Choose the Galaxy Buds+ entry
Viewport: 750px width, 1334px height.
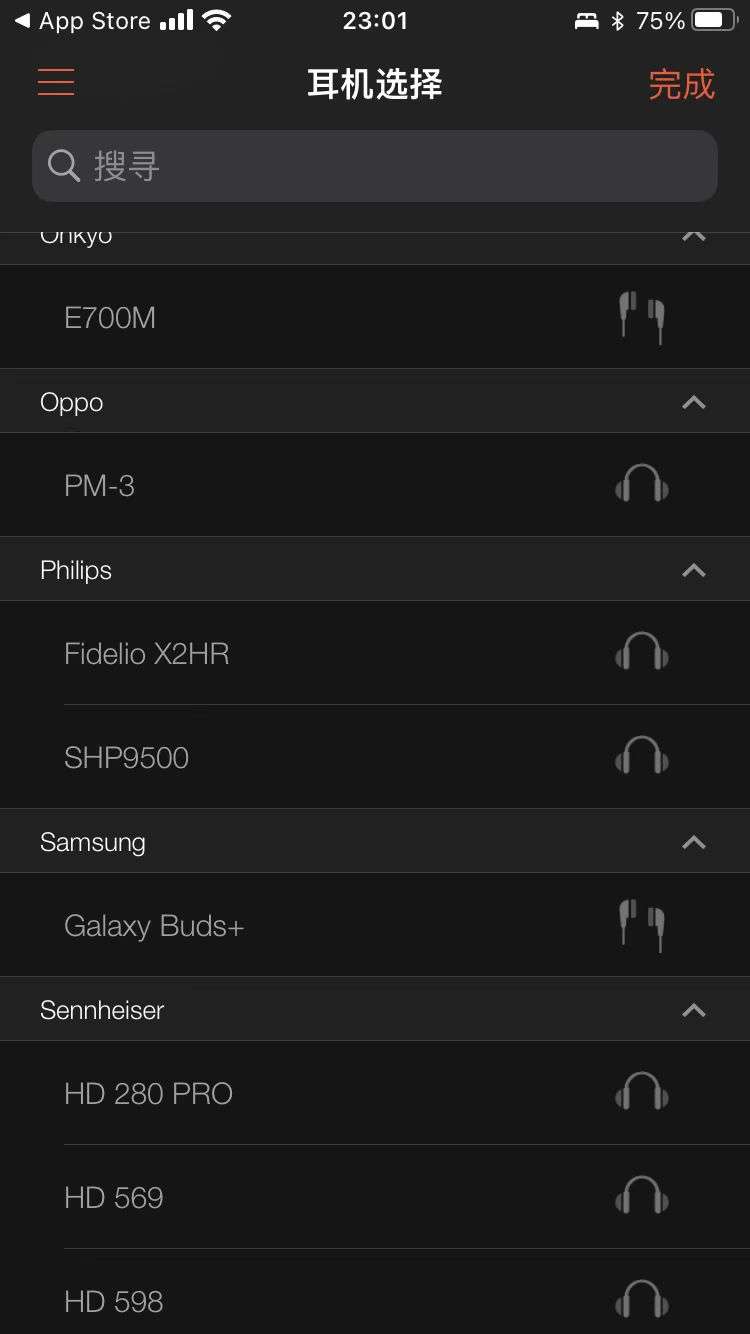pyautogui.click(x=154, y=926)
